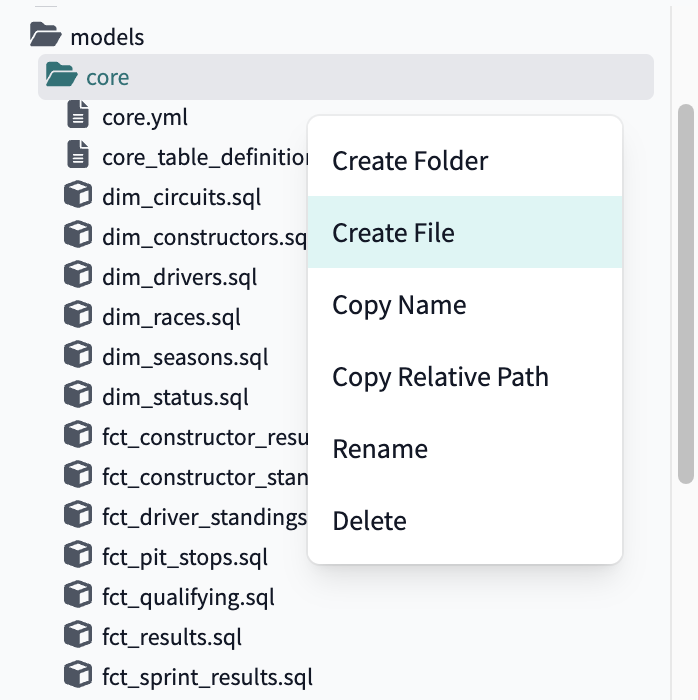Open dim_status.sql file name
Screen dimensions: 698x700
[175, 397]
